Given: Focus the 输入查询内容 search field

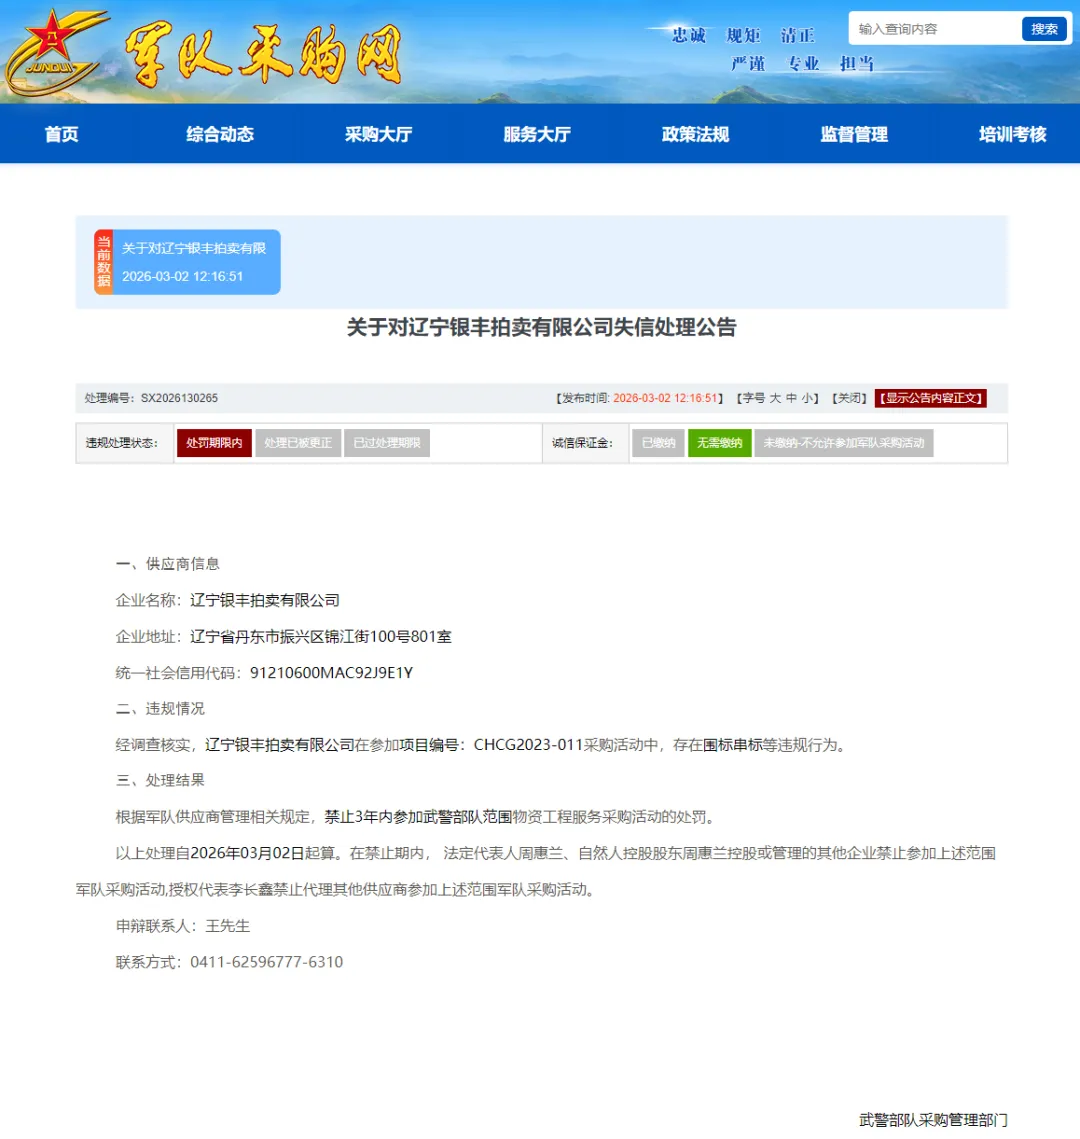Looking at the screenshot, I should point(935,29).
